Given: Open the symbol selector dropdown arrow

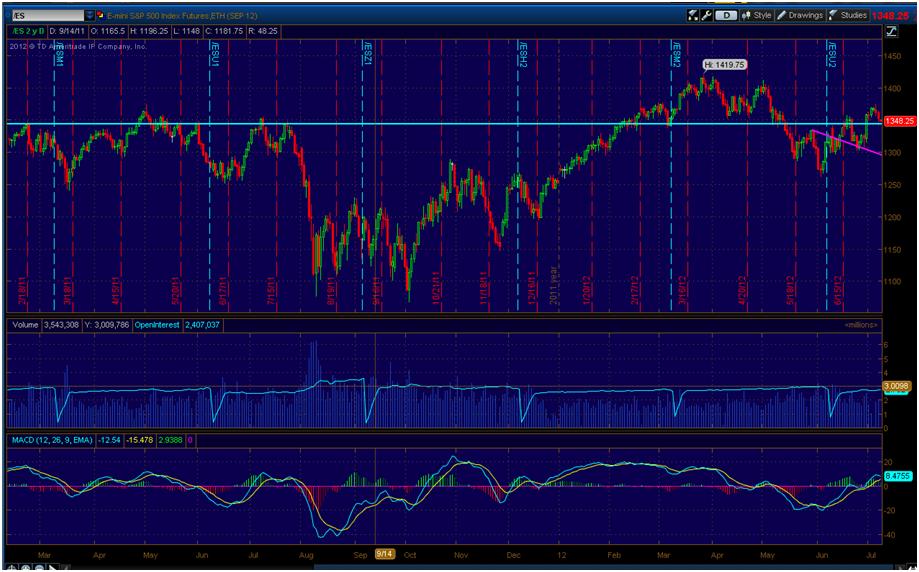Looking at the screenshot, I should click(90, 15).
